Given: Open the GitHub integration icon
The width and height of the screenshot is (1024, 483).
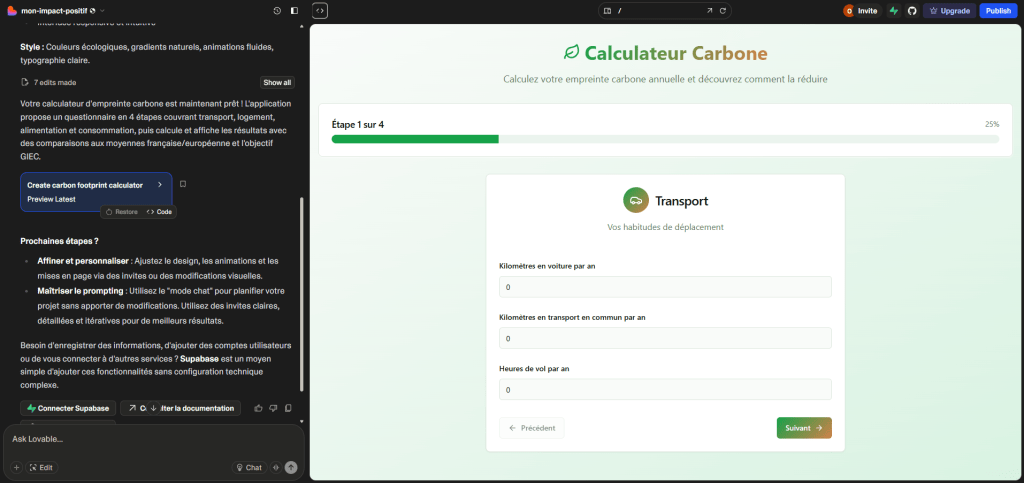Looking at the screenshot, I should coord(911,10).
